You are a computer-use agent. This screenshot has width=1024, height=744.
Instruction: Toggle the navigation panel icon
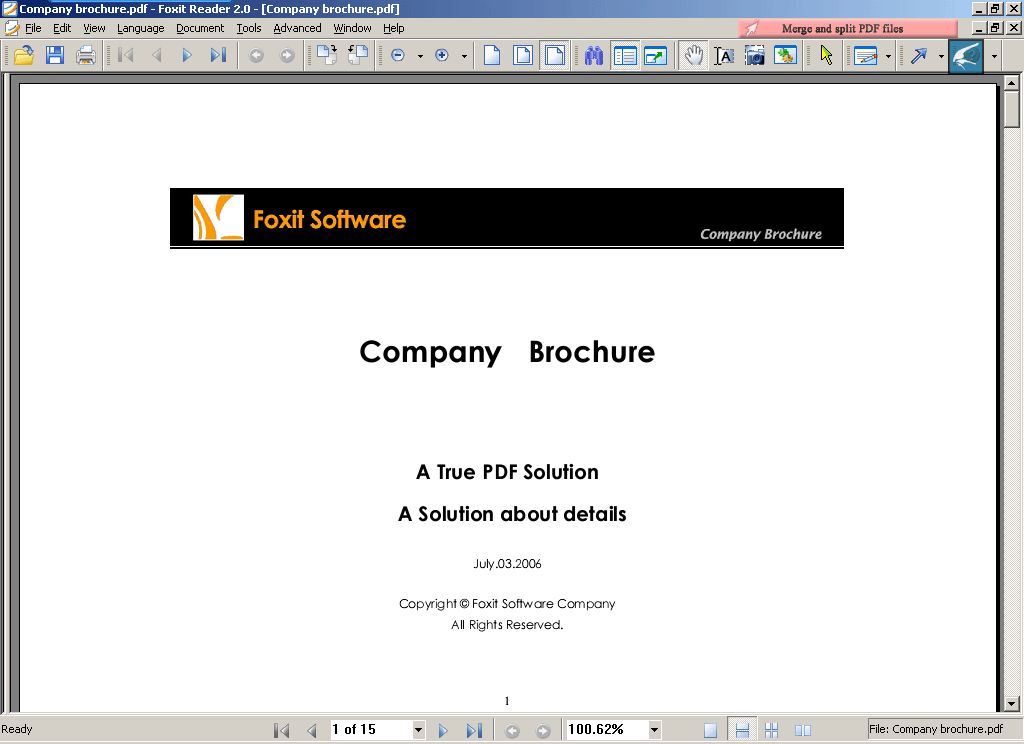tap(625, 56)
